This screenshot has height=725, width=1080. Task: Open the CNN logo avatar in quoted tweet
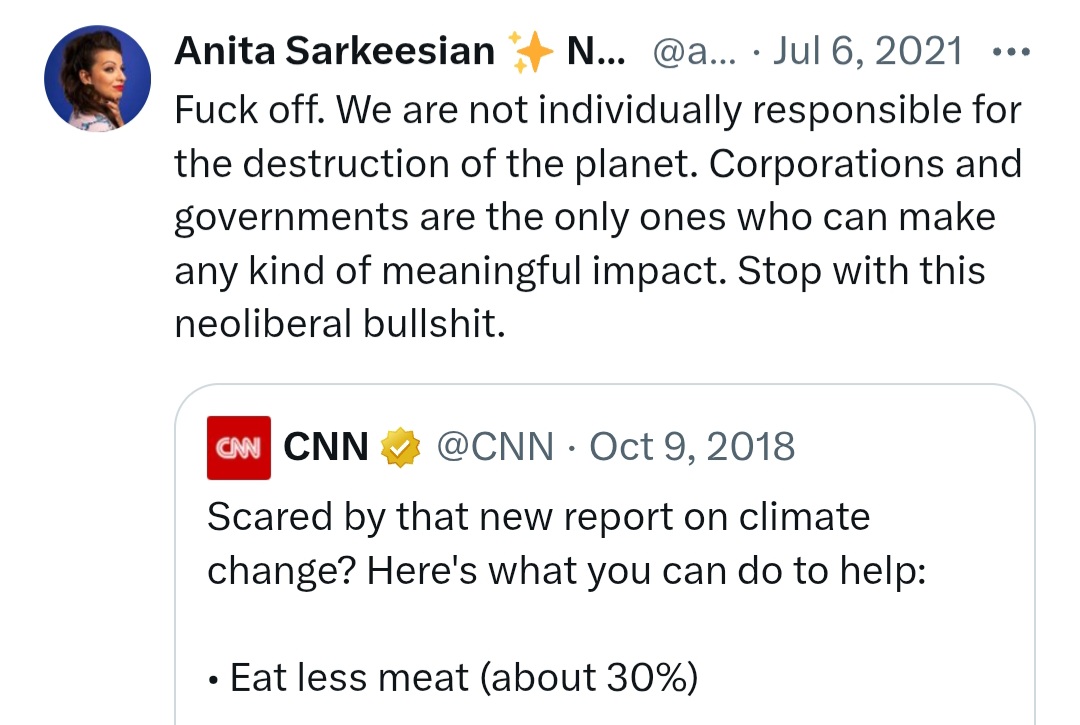coord(238,447)
